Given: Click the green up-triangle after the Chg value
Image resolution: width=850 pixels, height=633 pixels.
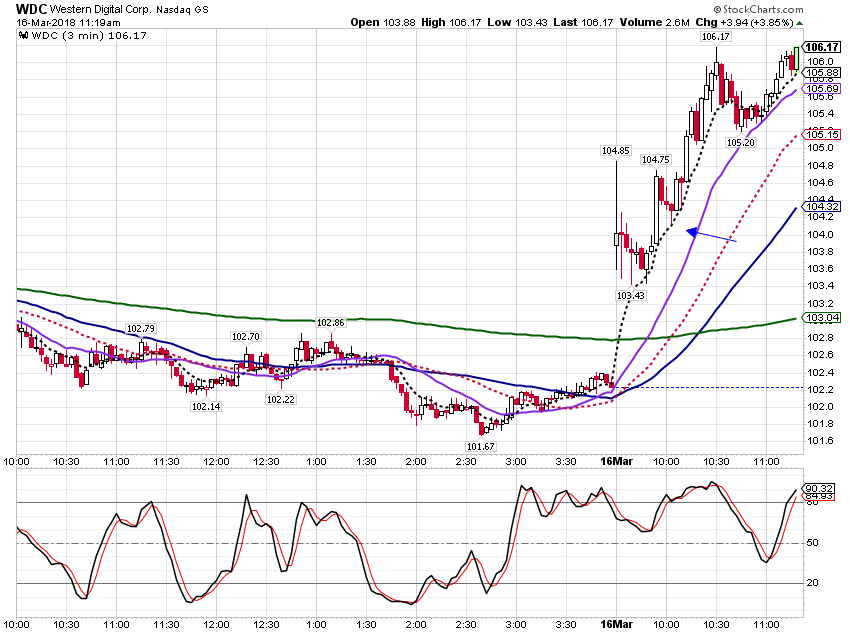Looking at the screenshot, I should 800,23.
